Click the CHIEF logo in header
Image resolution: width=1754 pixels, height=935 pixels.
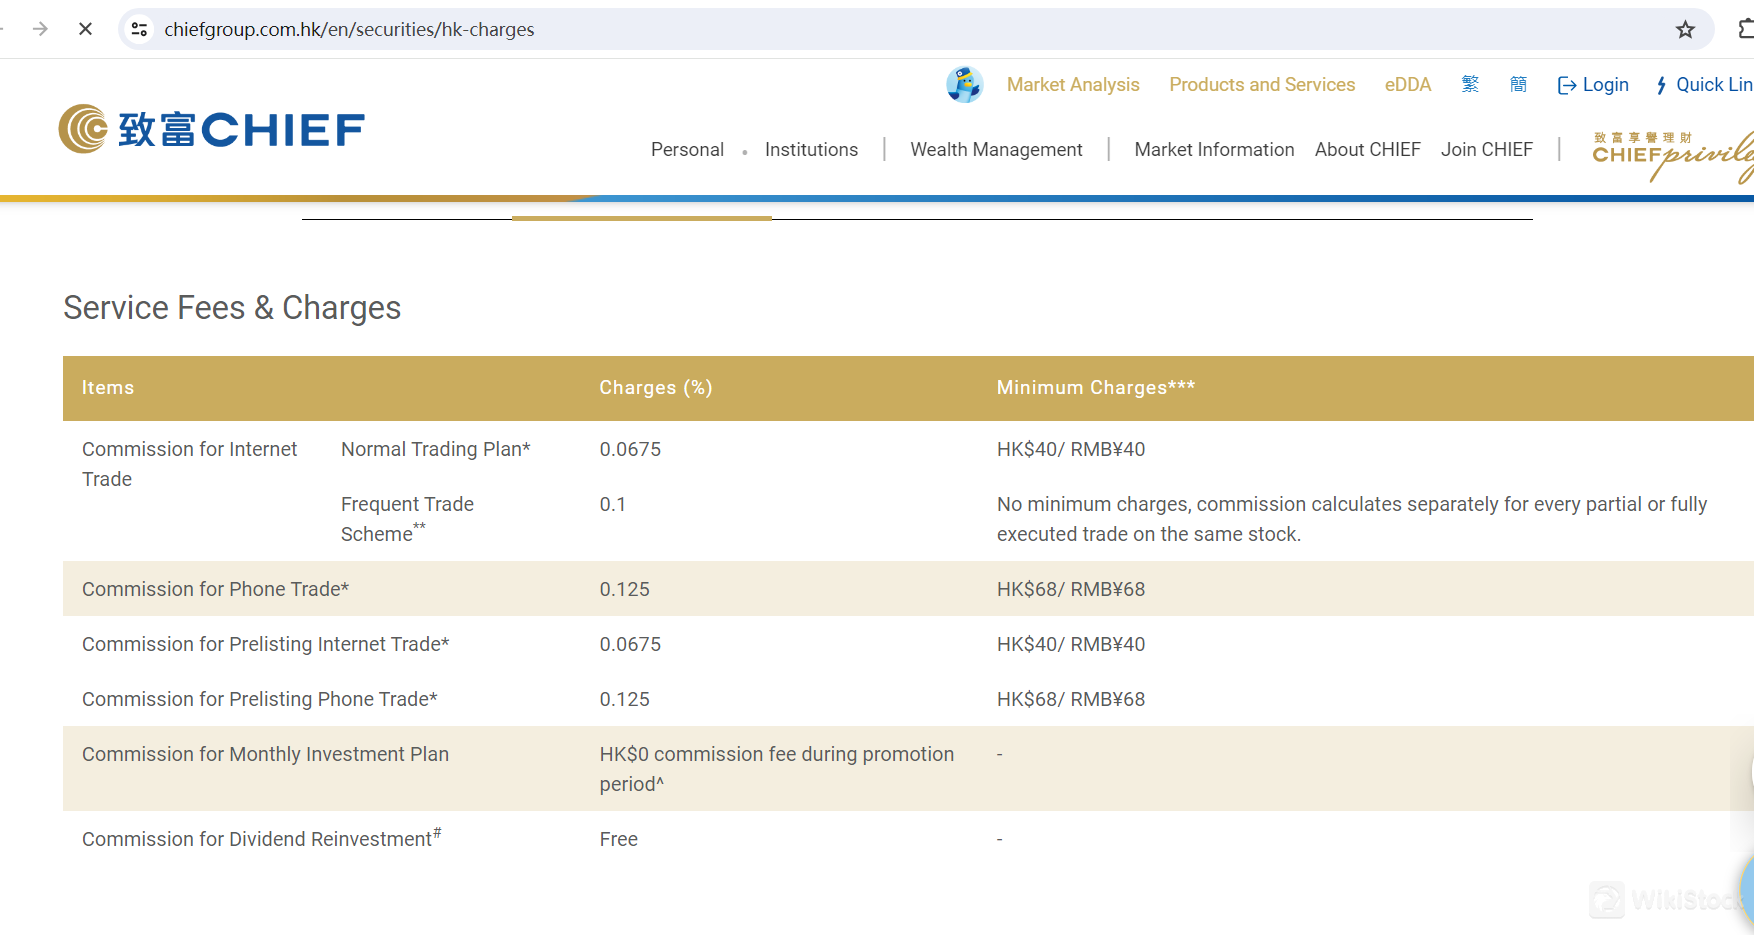tap(212, 129)
